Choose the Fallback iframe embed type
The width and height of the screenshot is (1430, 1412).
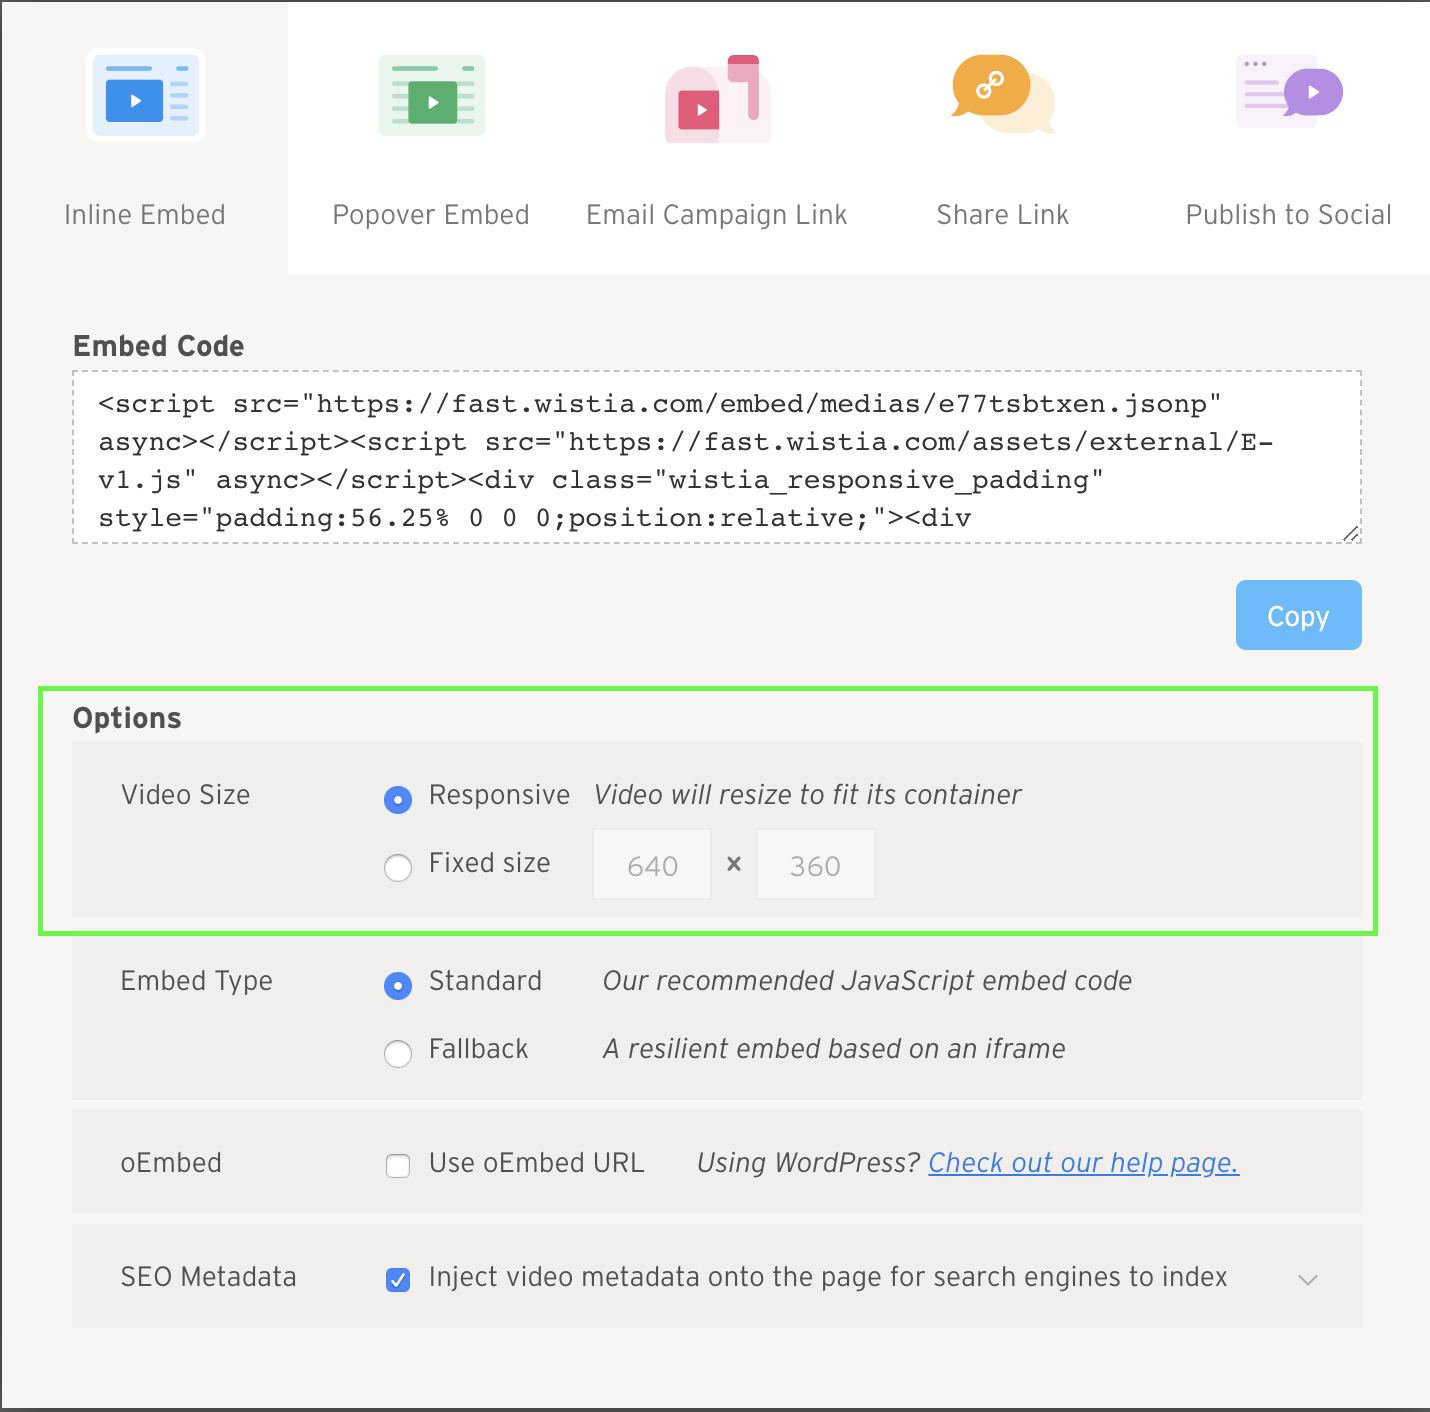(x=398, y=1053)
